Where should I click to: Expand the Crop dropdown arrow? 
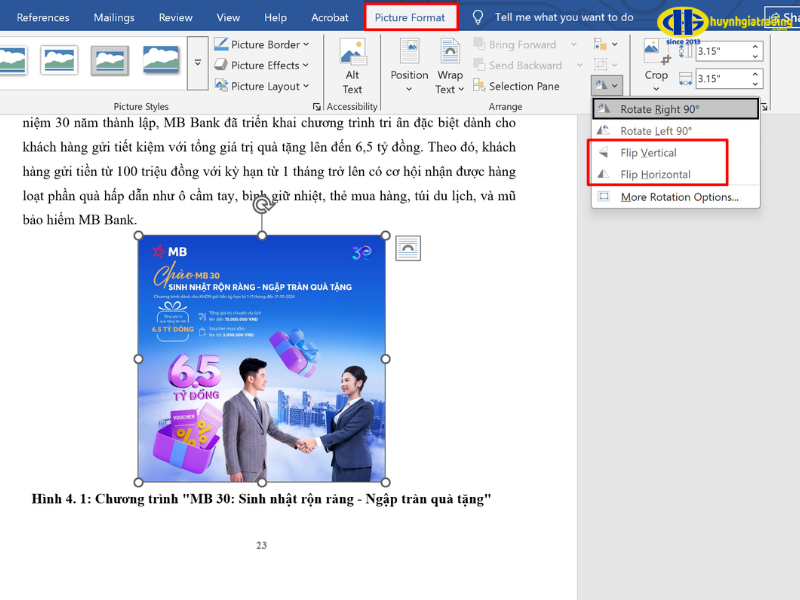[656, 89]
